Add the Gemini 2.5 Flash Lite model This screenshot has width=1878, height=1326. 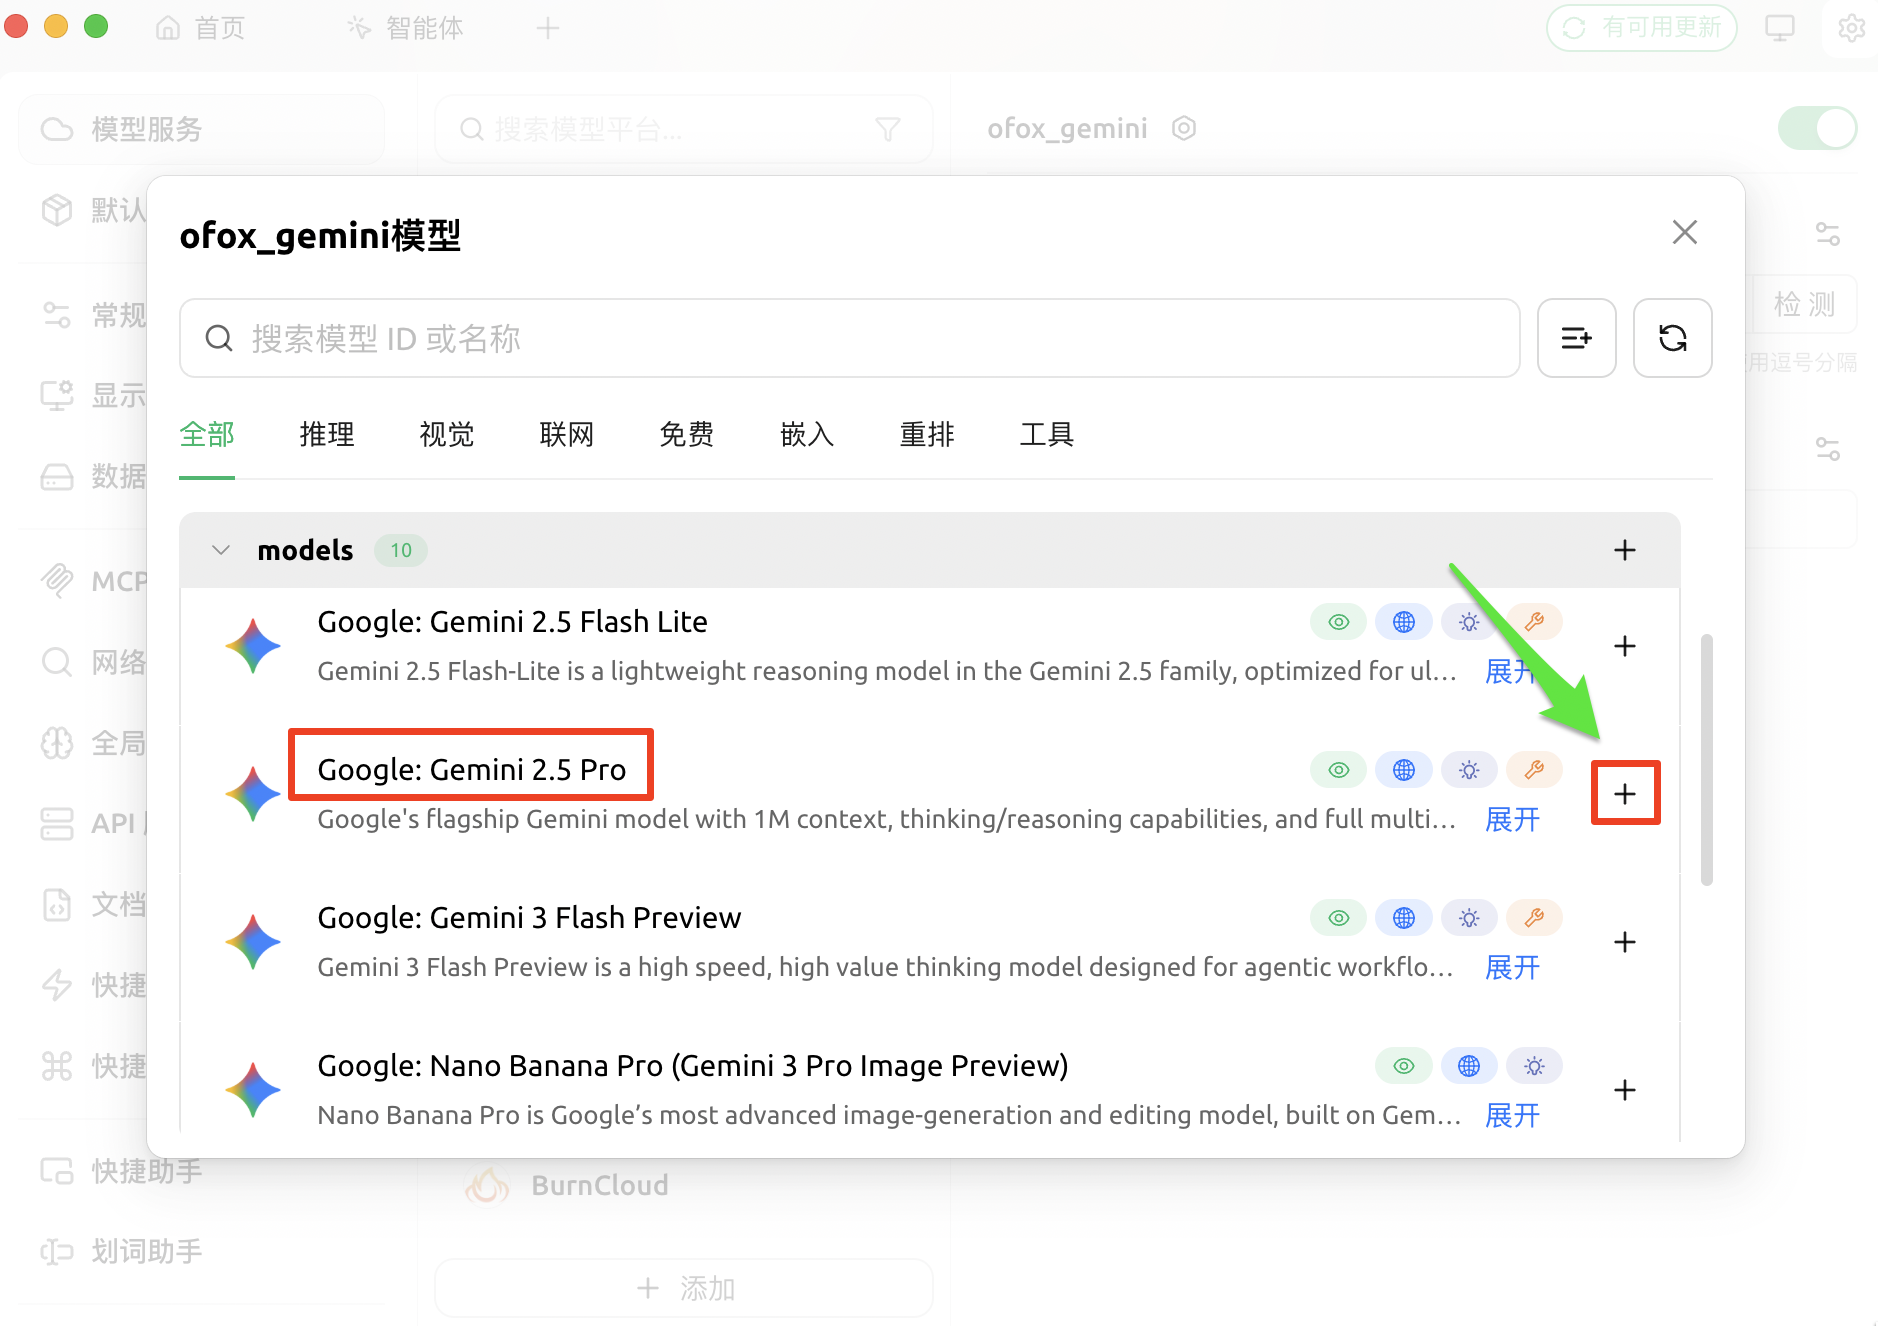[1625, 646]
